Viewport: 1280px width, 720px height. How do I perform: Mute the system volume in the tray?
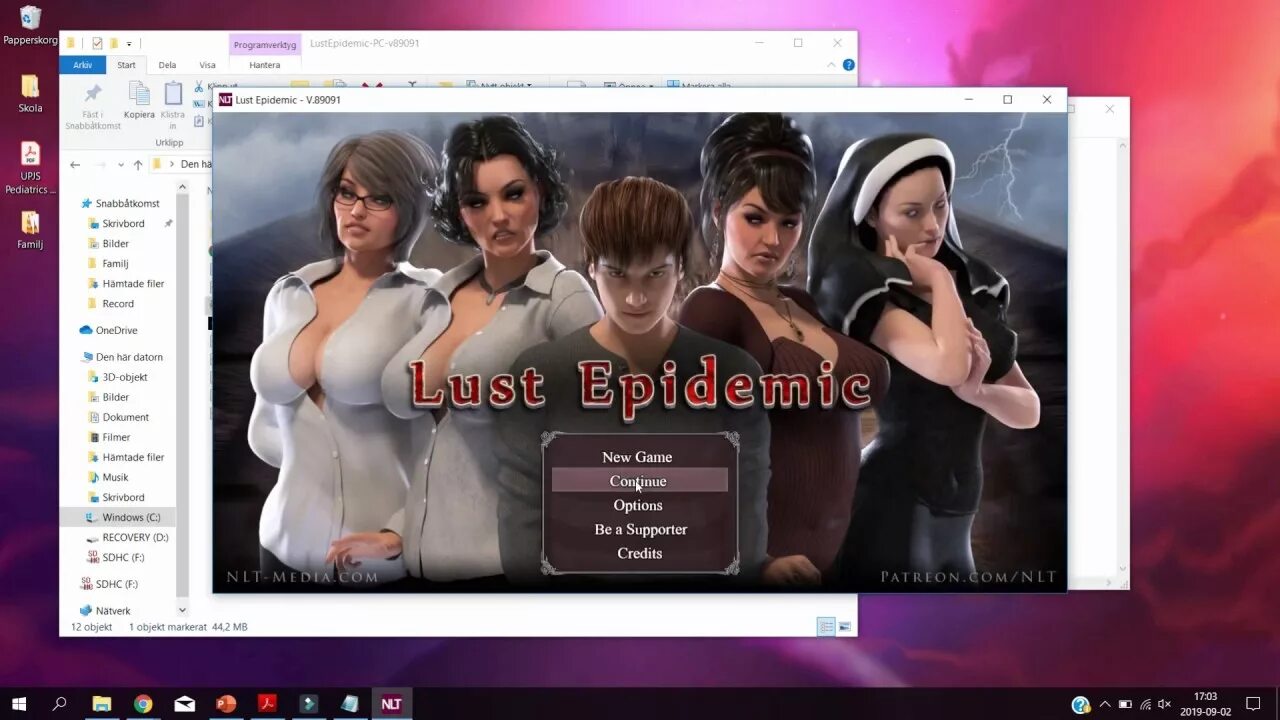(x=1166, y=703)
